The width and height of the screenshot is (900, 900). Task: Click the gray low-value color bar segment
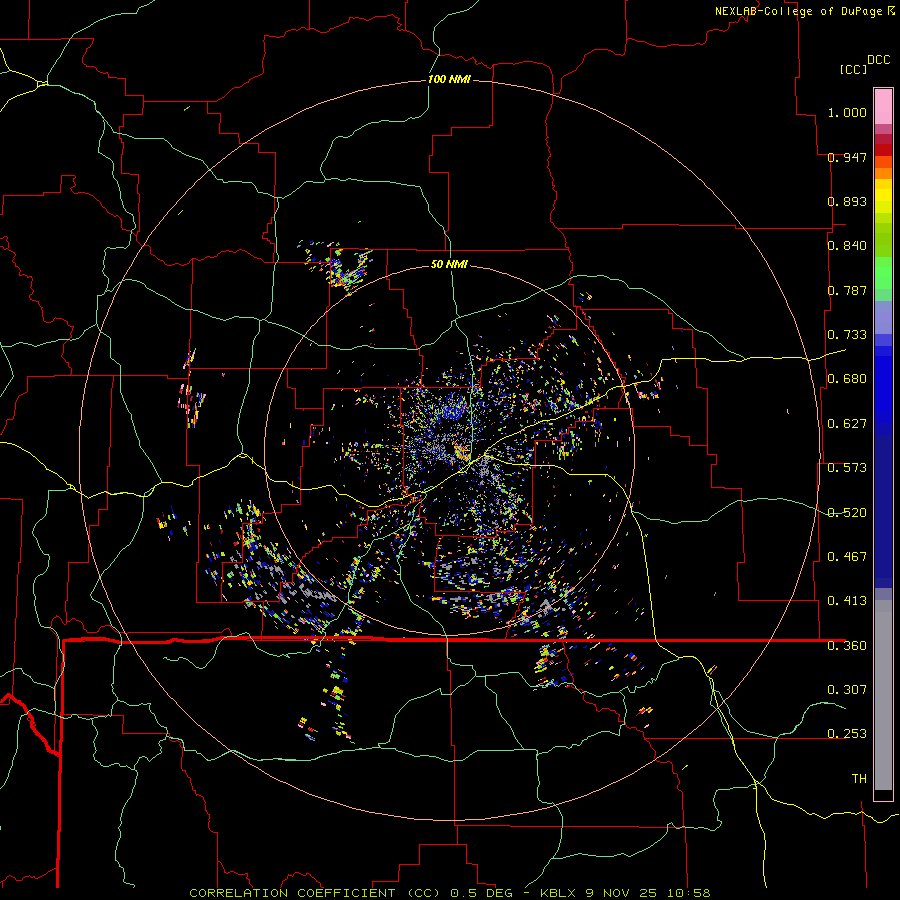883,695
